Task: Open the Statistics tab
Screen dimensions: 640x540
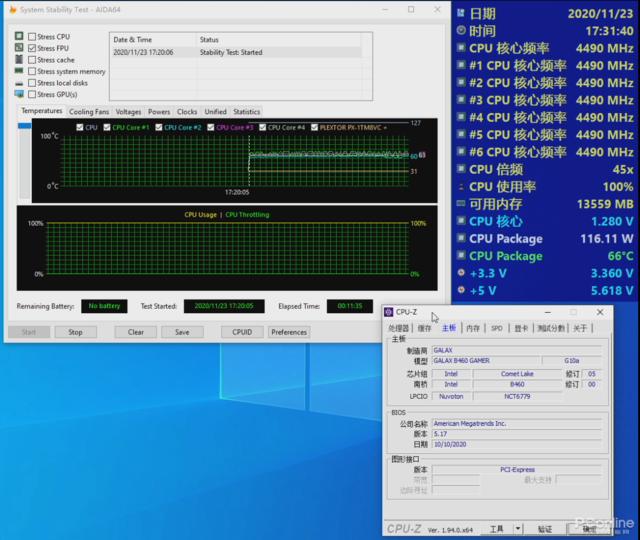Action: click(x=247, y=112)
